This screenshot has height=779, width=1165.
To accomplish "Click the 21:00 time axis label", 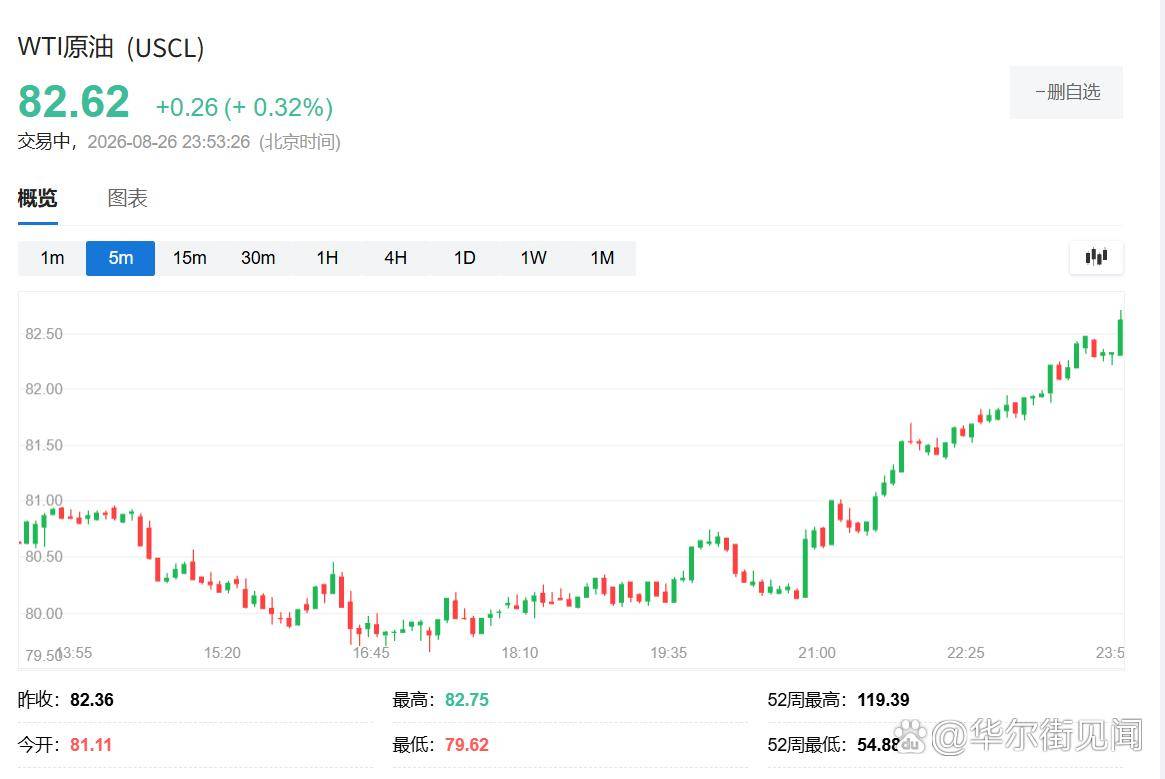I will point(817,653).
